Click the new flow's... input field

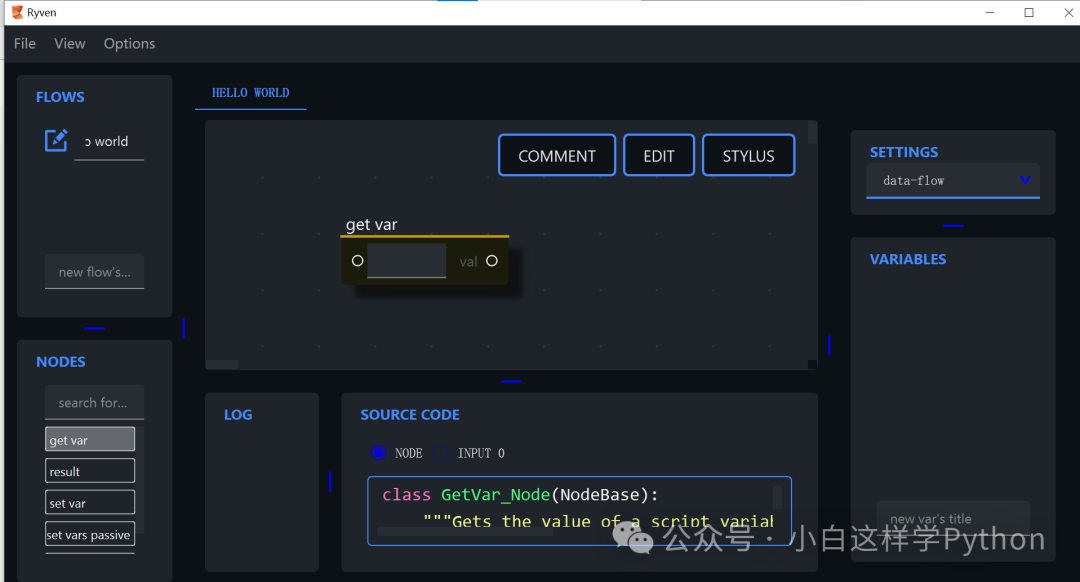pos(94,271)
